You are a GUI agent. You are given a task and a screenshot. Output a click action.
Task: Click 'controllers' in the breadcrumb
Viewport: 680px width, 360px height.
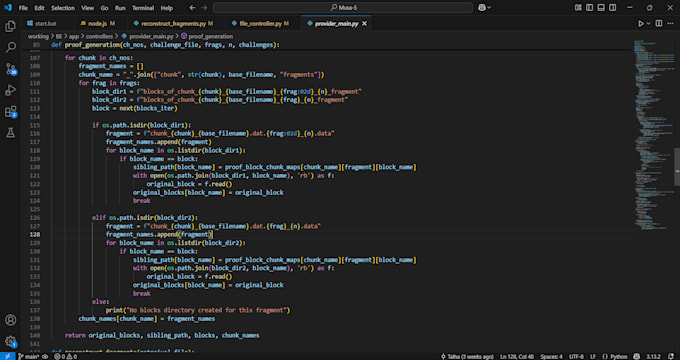point(99,36)
